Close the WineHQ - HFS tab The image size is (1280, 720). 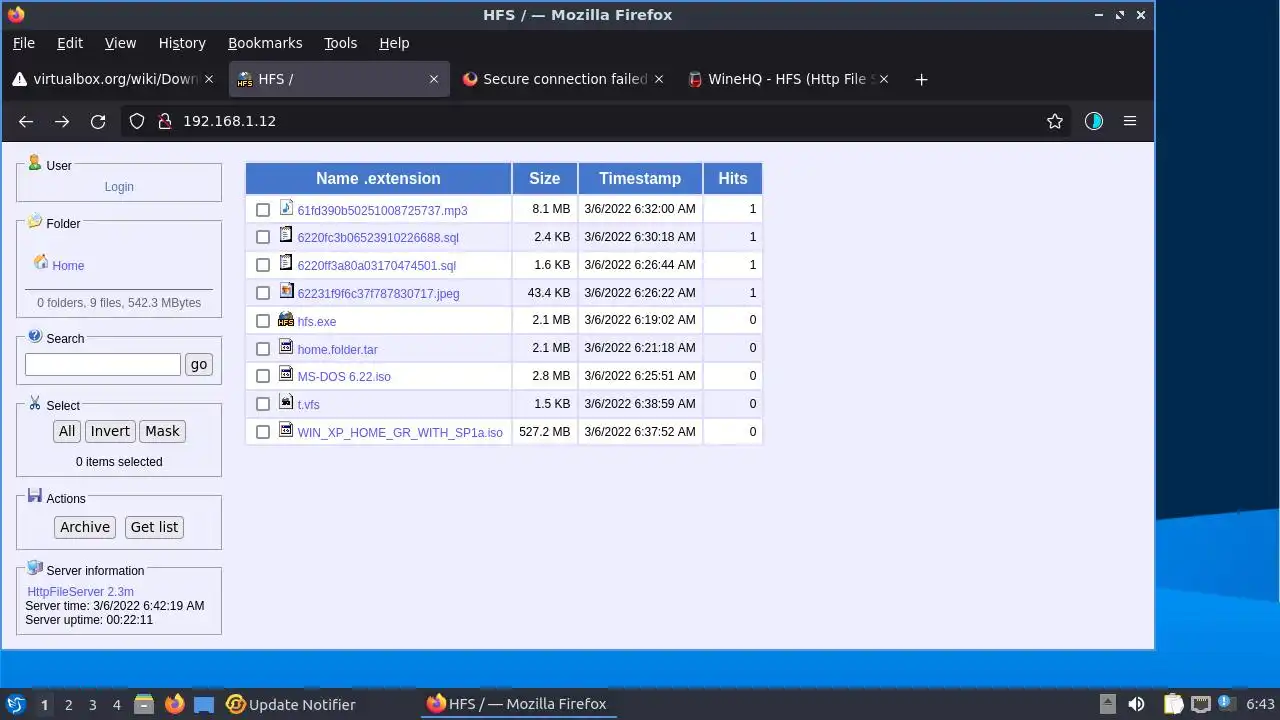884,79
